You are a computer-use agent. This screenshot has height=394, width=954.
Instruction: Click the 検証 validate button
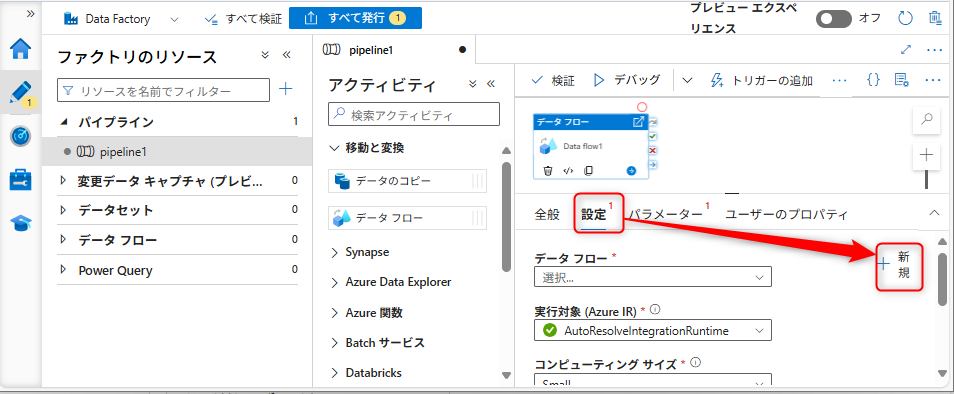coord(552,80)
